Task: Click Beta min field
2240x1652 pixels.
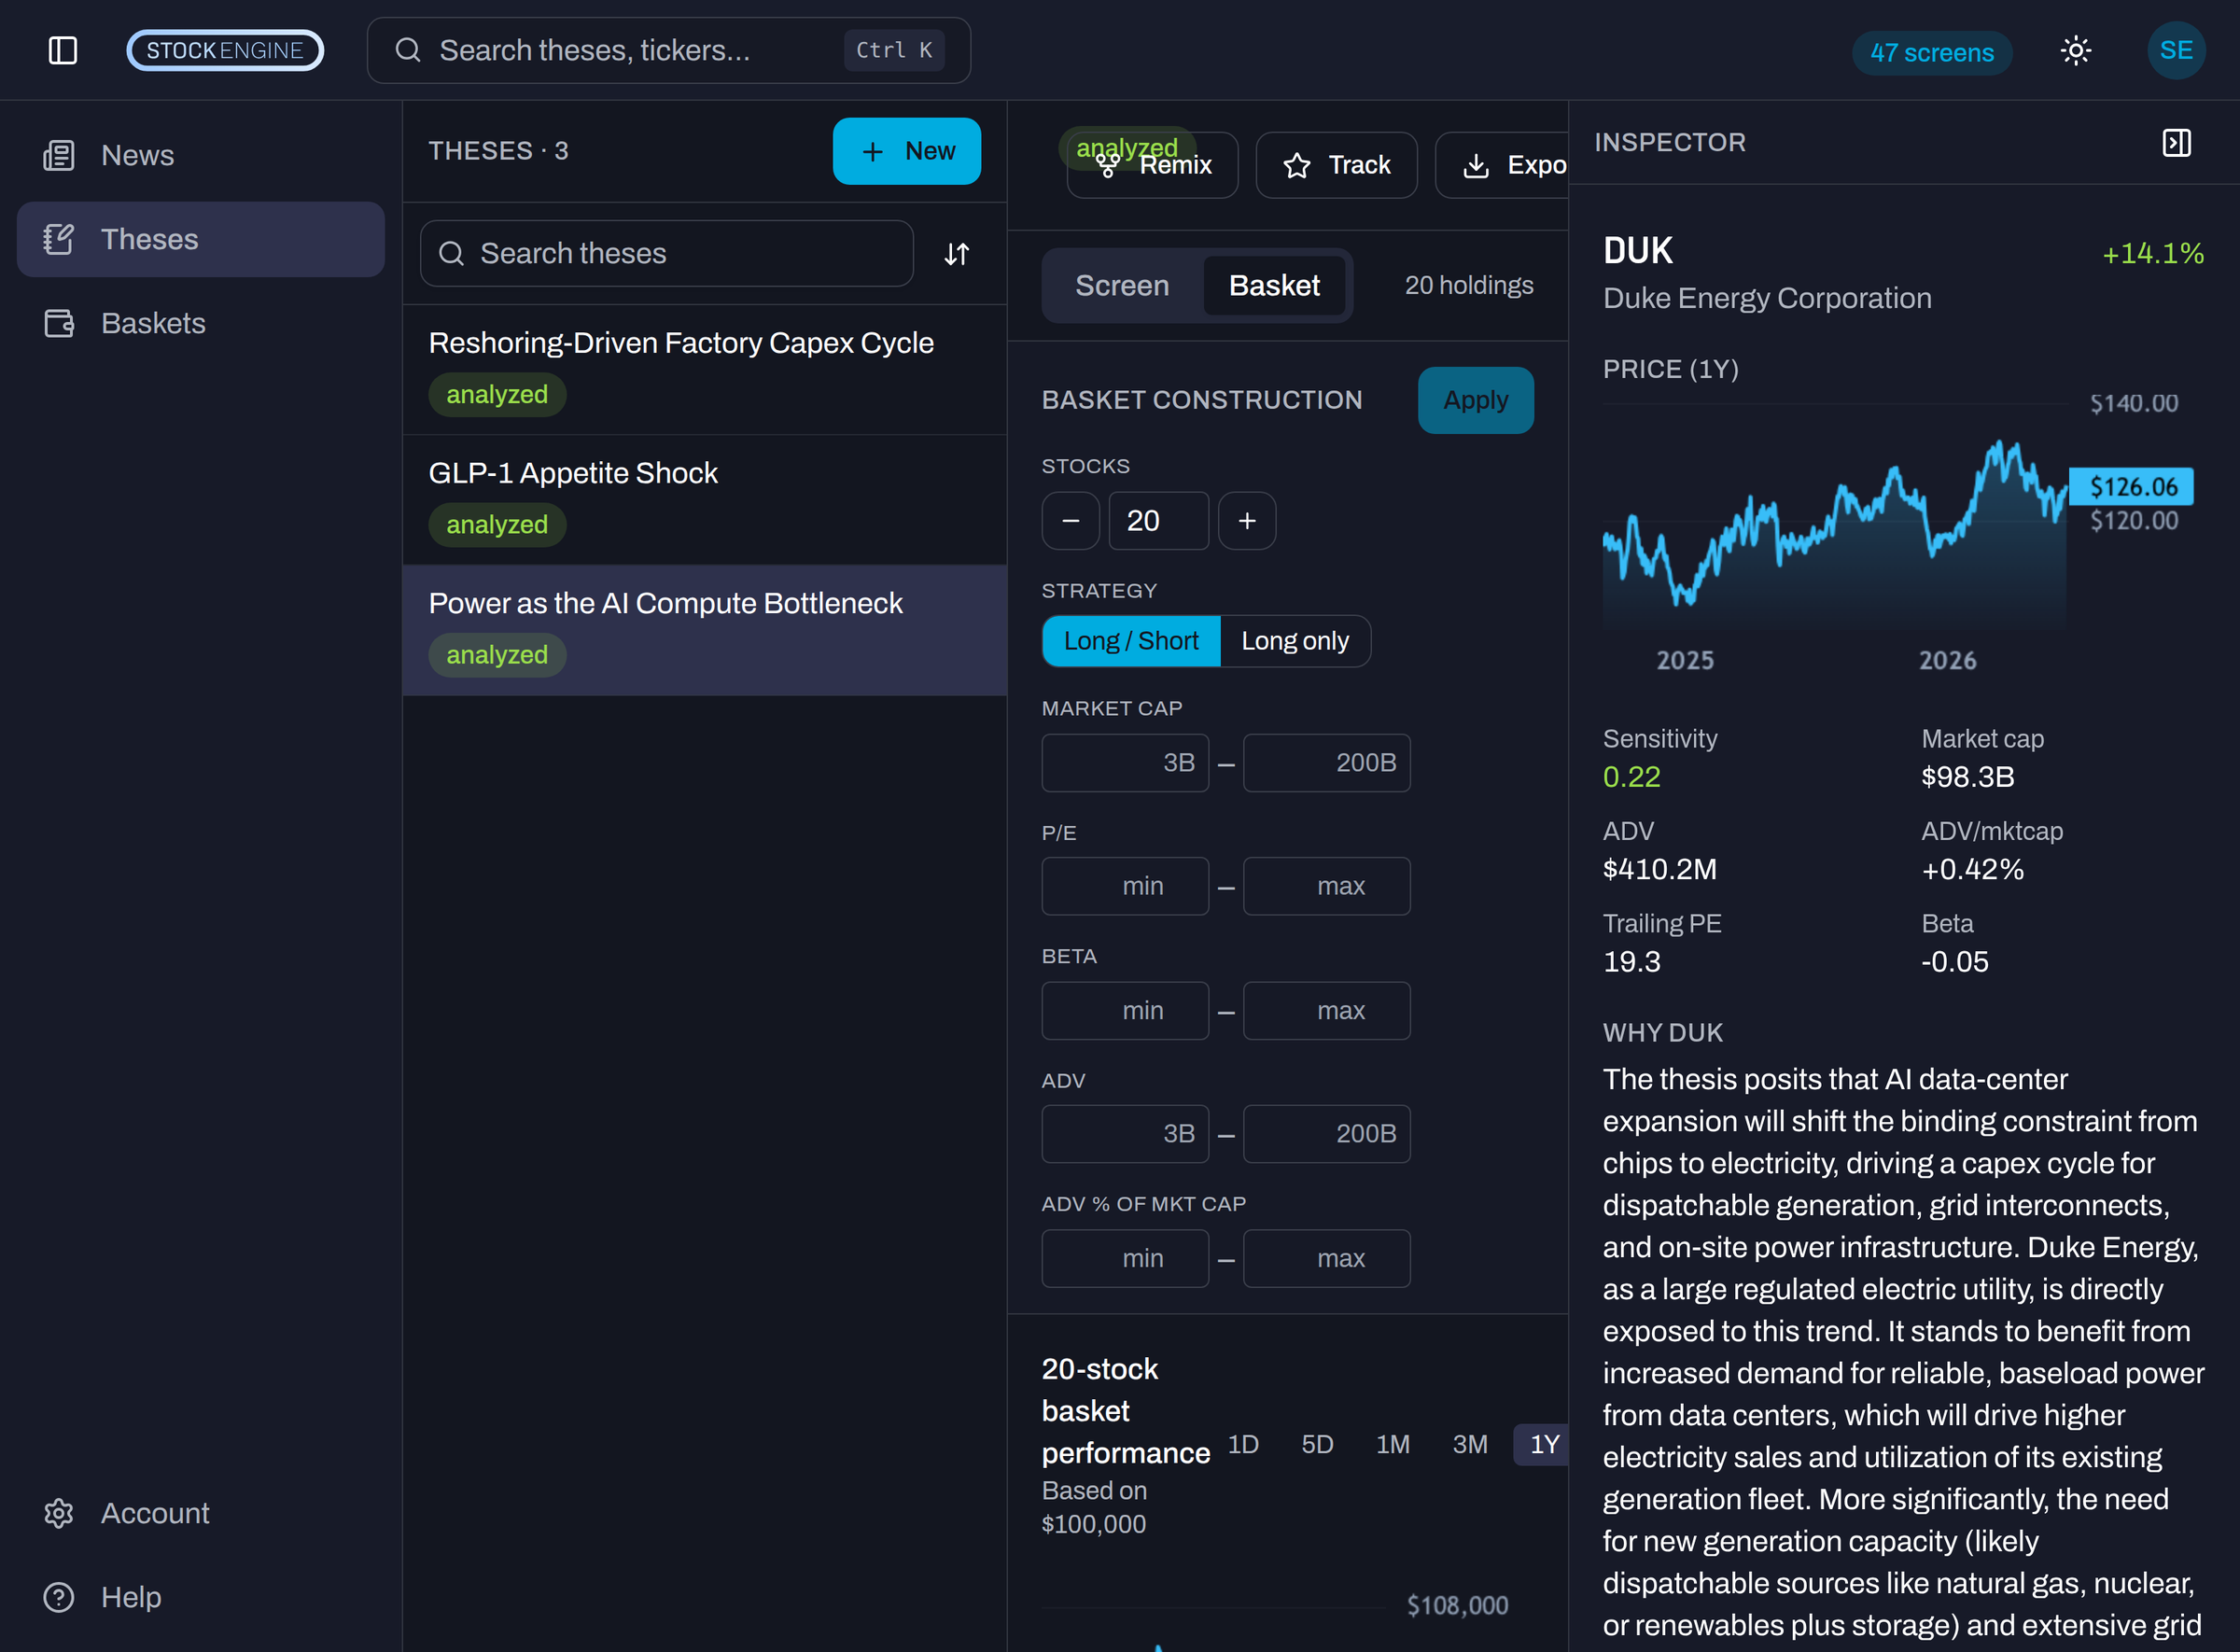Action: point(1125,1011)
